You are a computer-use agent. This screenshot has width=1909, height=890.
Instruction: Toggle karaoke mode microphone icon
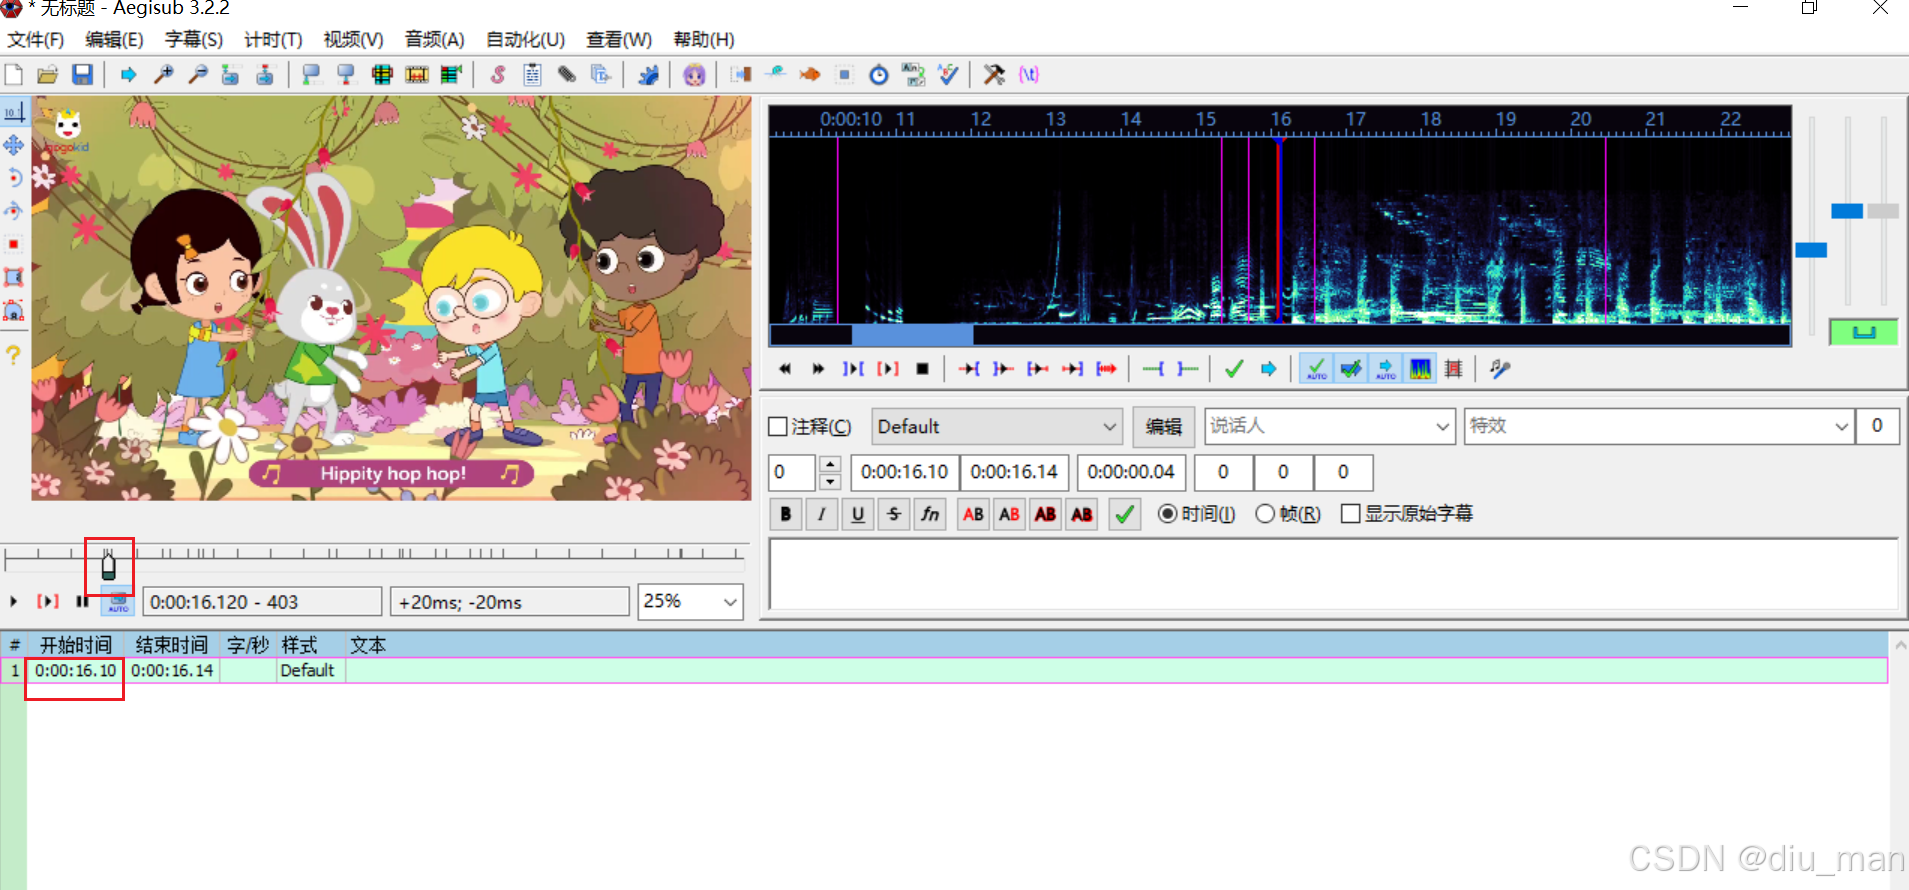coord(1499,369)
